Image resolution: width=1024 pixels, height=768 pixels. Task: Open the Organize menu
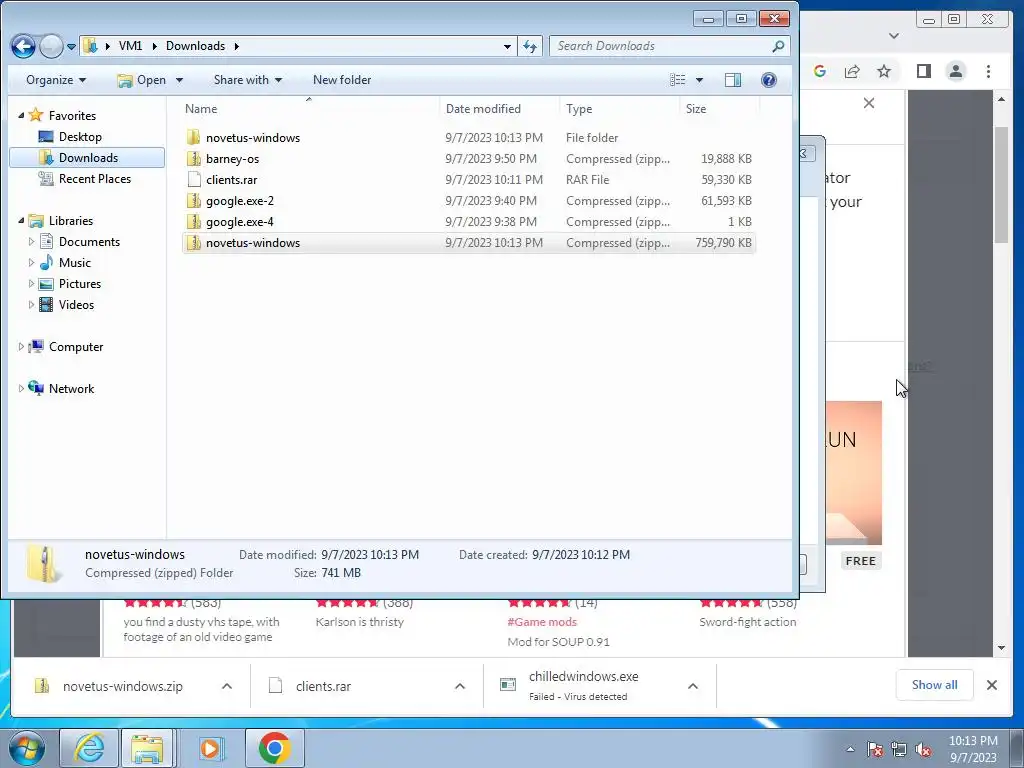click(x=56, y=80)
